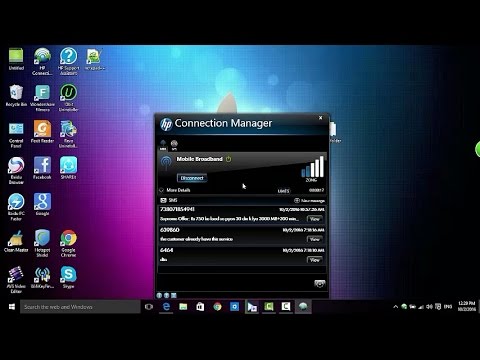Click New message in SMS panel

(x=309, y=200)
